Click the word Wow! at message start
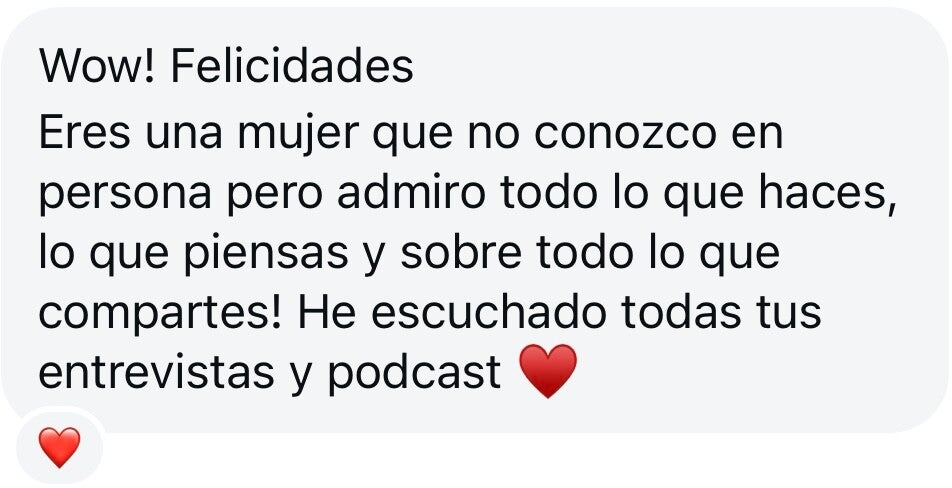This screenshot has height=488, width=952. (x=98, y=67)
